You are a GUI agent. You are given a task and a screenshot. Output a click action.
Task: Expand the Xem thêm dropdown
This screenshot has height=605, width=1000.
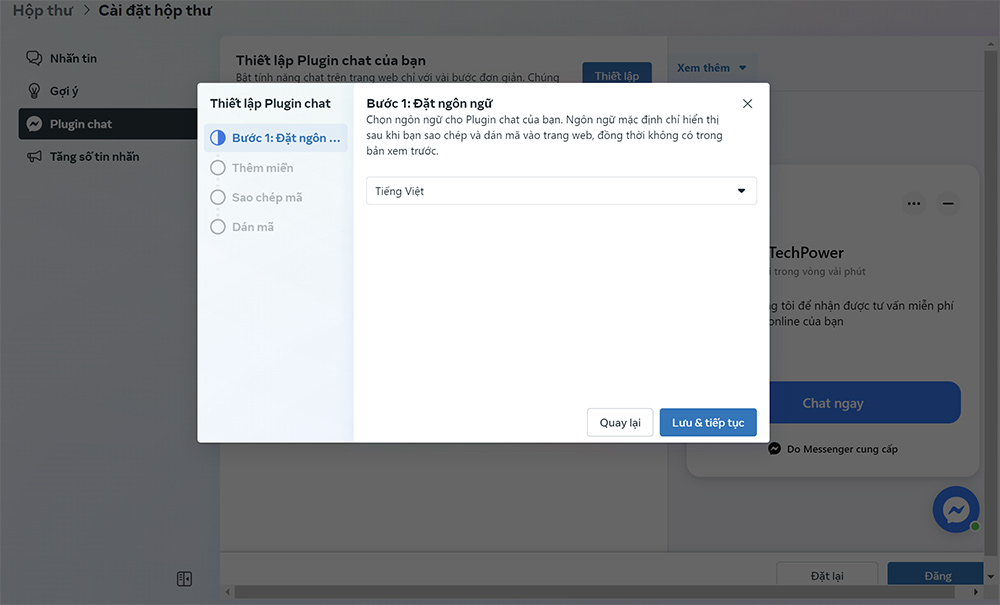pos(711,68)
